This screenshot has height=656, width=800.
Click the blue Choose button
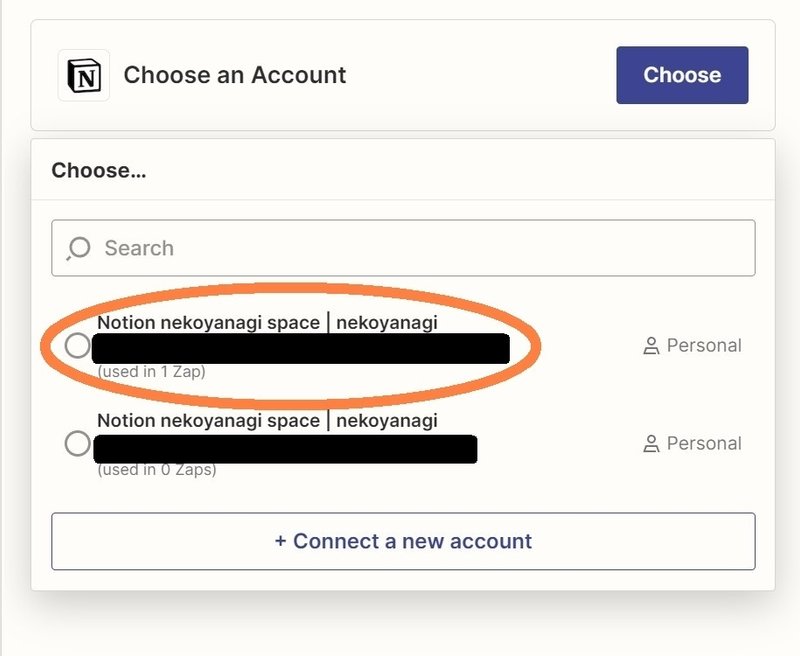pos(682,75)
